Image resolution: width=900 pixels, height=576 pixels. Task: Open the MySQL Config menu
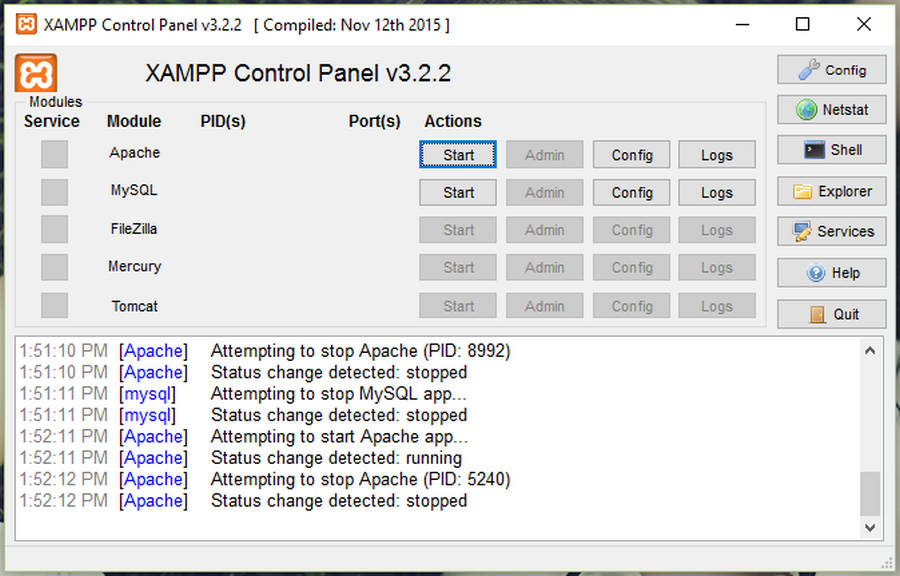click(x=631, y=192)
